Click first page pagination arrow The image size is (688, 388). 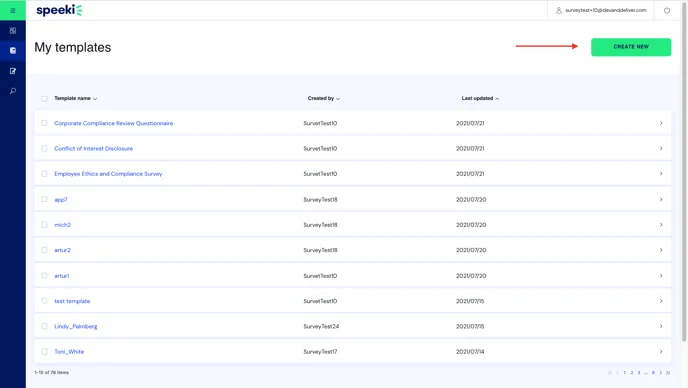coord(610,373)
